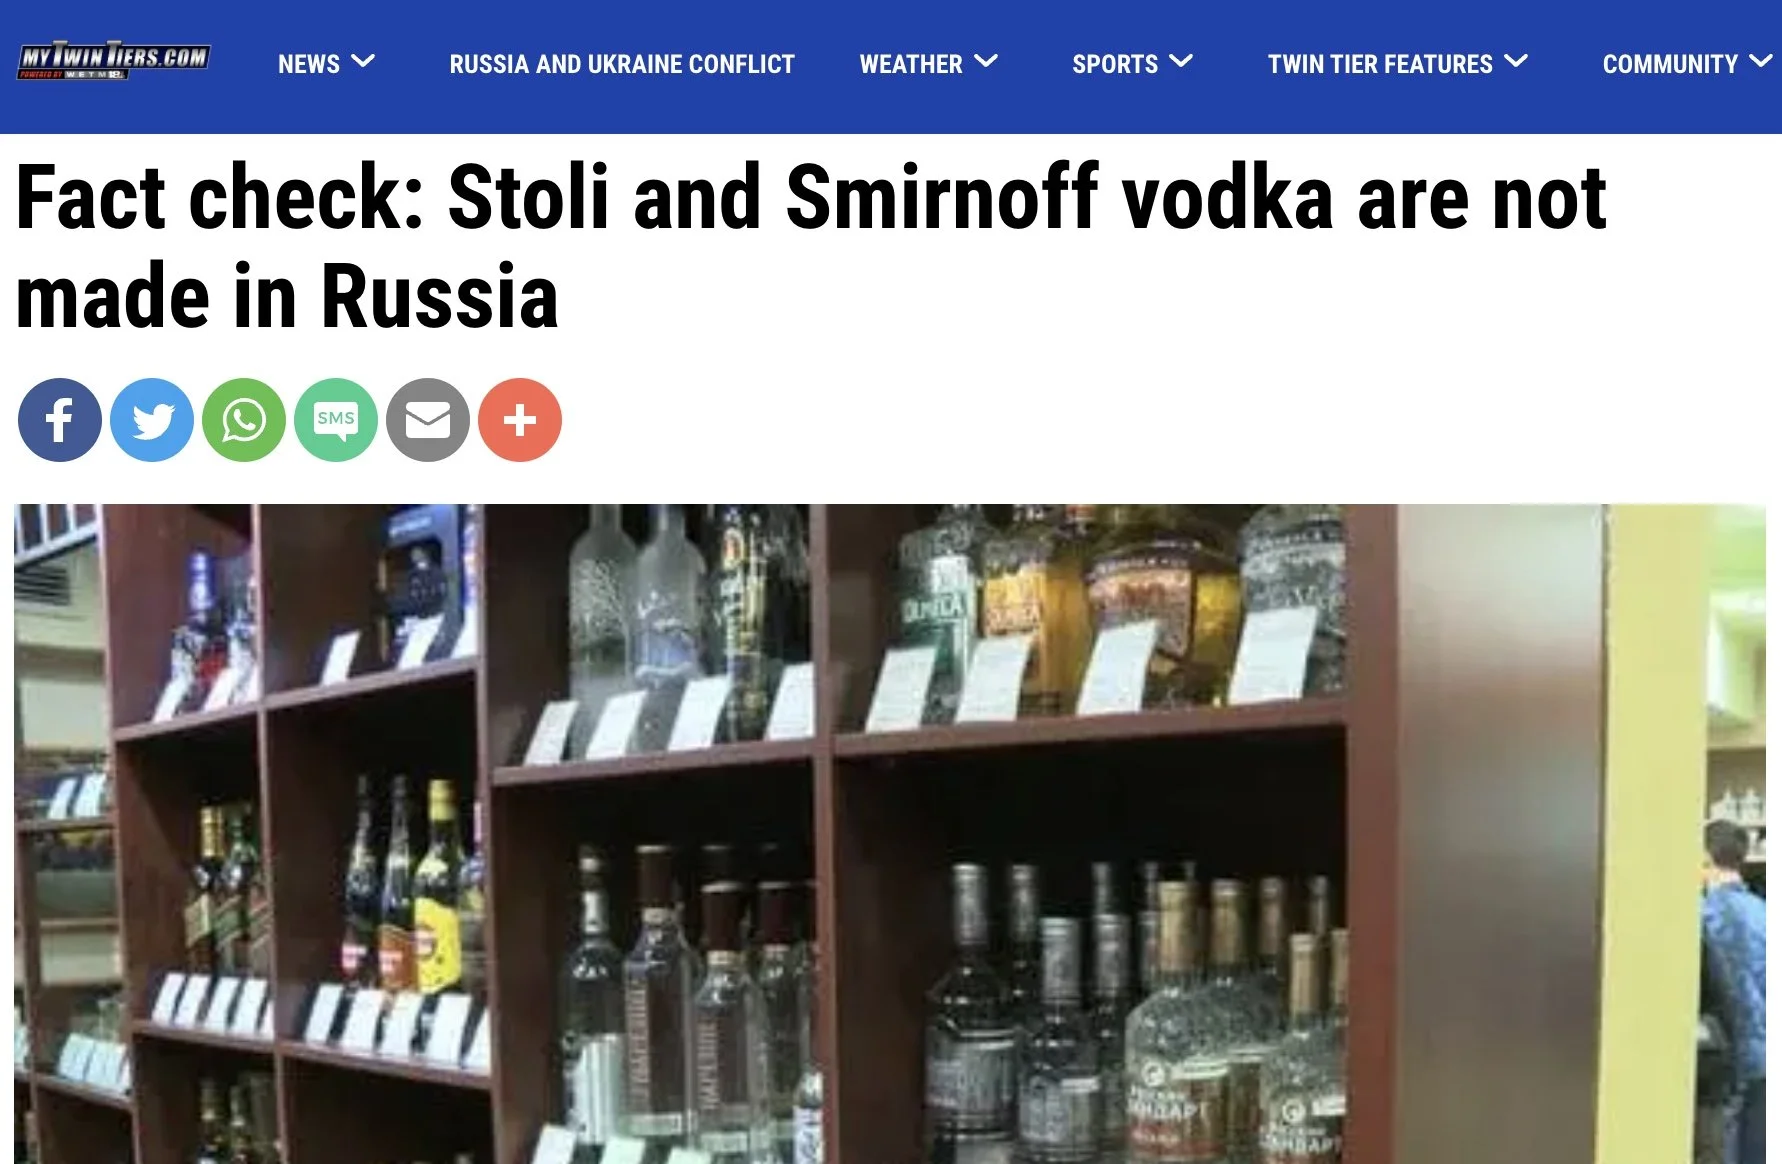Screen dimensions: 1782x1164
Task: Share article via WhatsApp
Action: 244,420
